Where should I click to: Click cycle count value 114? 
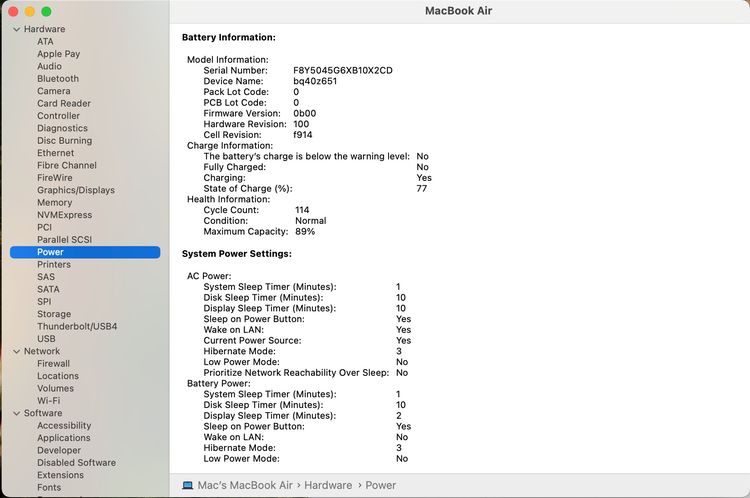302,210
